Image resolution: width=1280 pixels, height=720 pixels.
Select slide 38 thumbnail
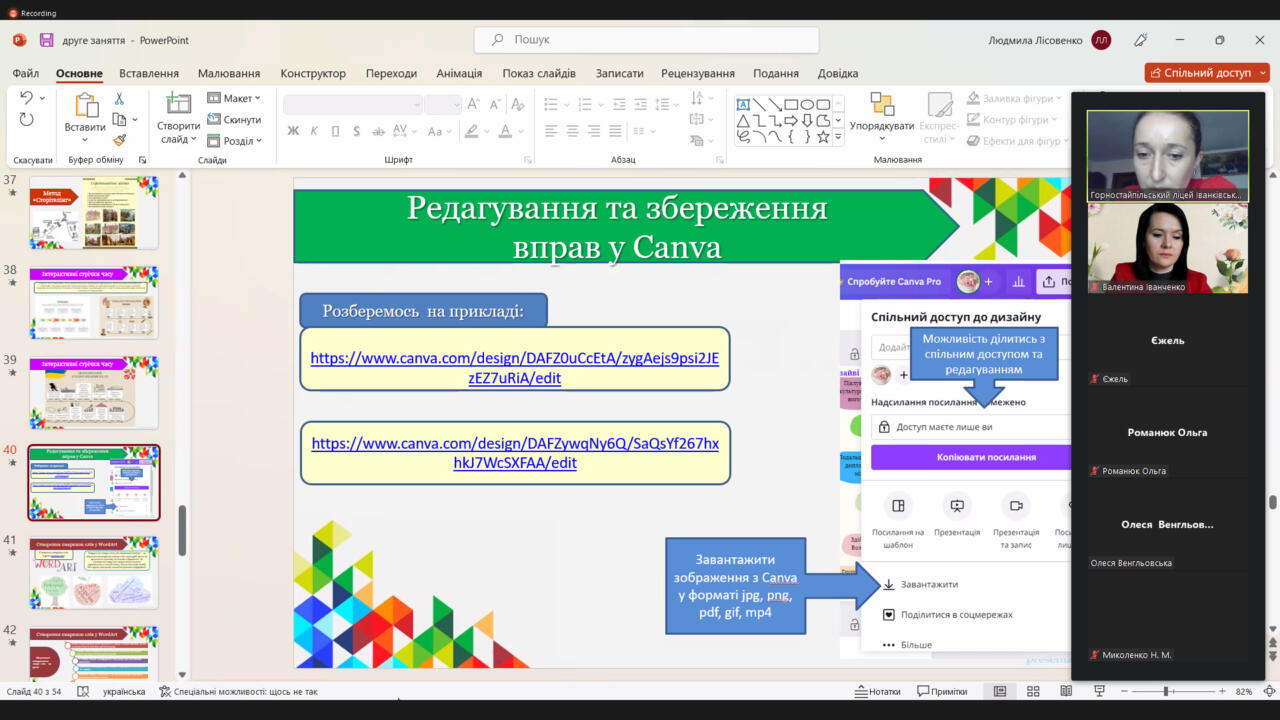[x=94, y=303]
